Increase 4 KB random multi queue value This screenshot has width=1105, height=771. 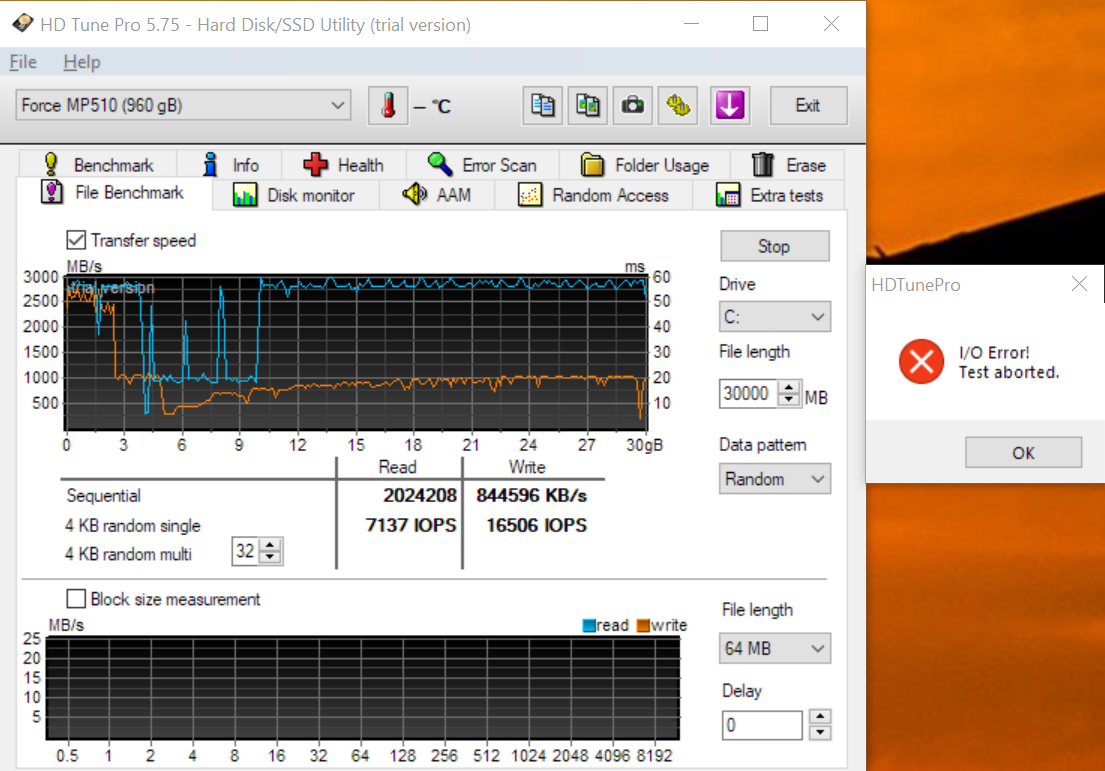tap(271, 545)
